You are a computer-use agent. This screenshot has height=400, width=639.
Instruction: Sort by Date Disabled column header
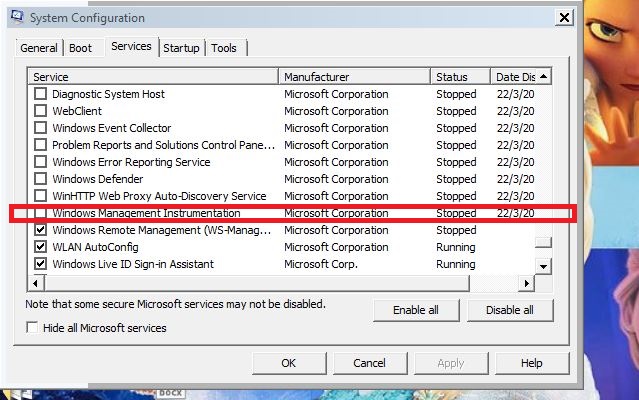point(515,77)
